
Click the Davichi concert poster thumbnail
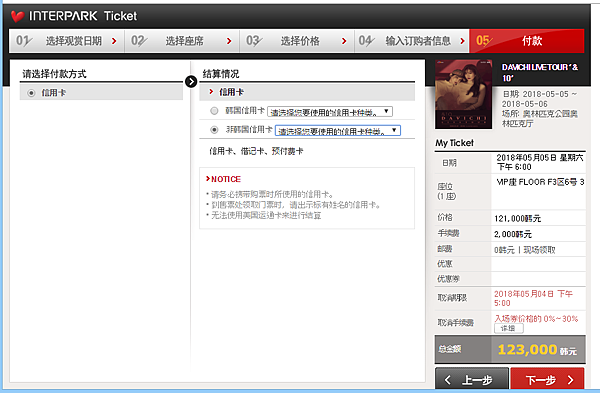pos(463,94)
